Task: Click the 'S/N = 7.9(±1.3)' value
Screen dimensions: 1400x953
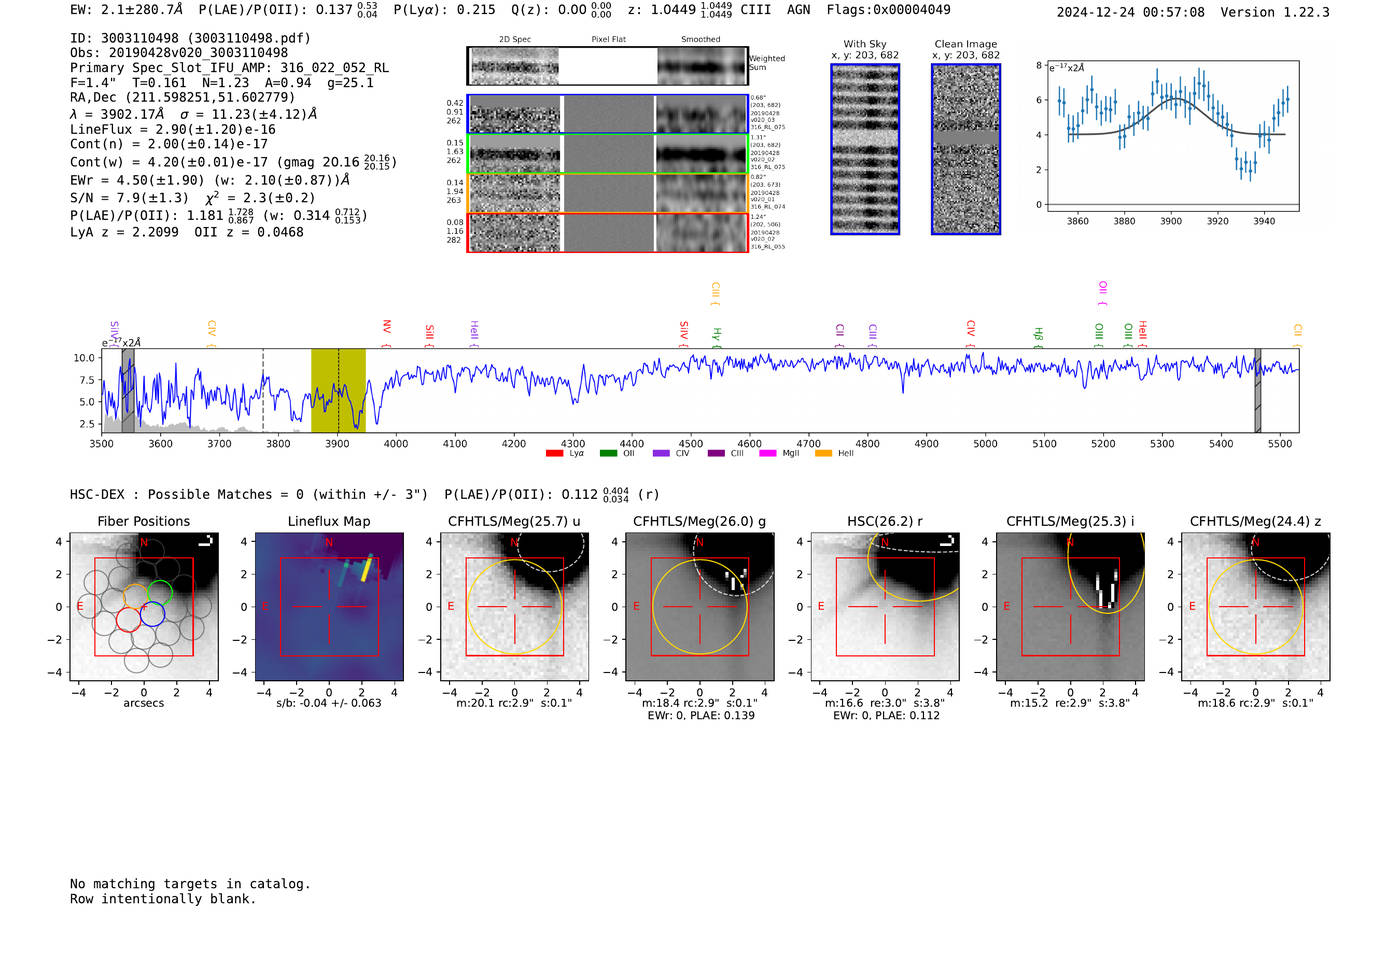Action: click(129, 198)
